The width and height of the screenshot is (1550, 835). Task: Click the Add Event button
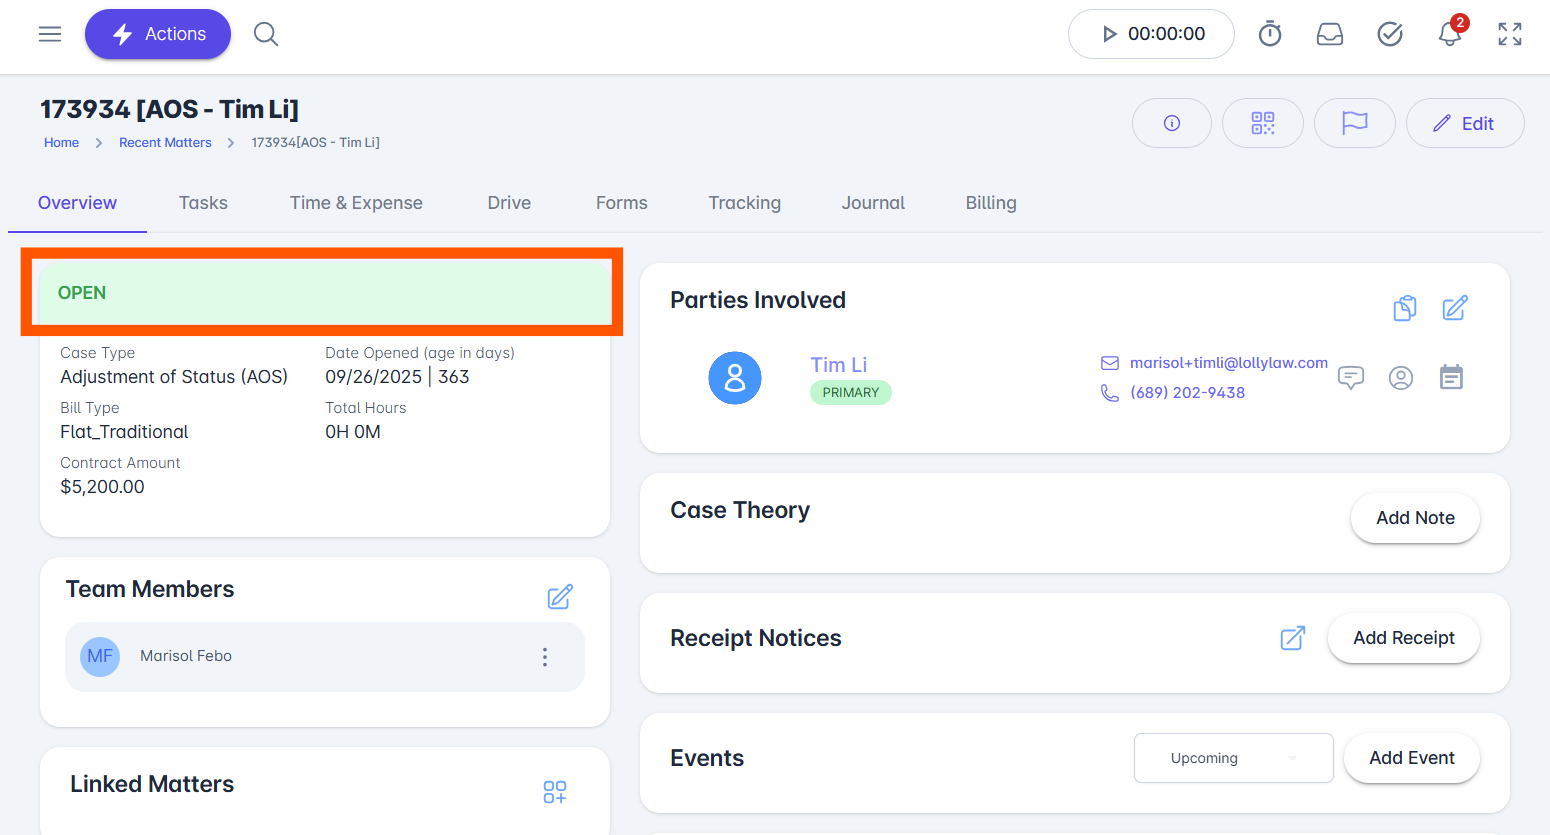(1412, 758)
